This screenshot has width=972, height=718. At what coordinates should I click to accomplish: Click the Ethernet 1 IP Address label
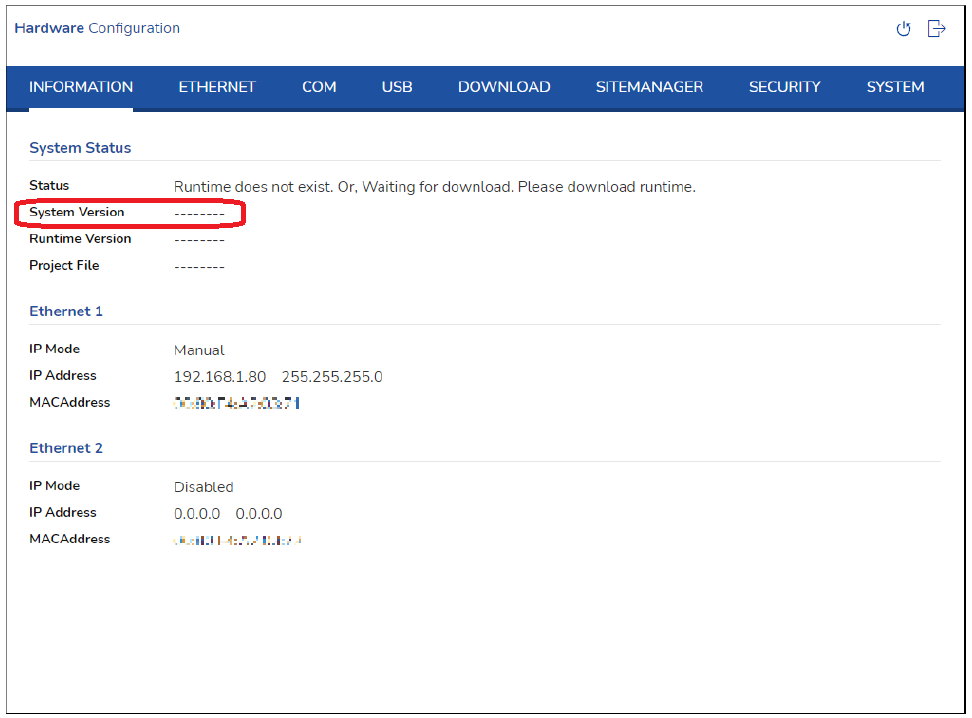tap(63, 376)
